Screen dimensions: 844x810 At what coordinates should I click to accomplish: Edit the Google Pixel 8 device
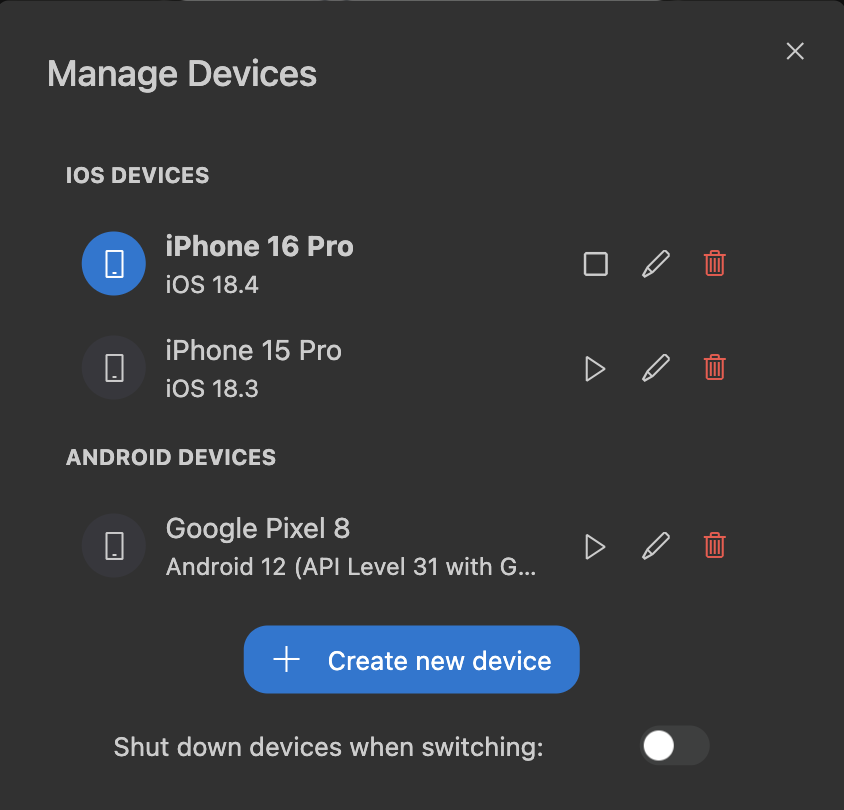pyautogui.click(x=655, y=546)
